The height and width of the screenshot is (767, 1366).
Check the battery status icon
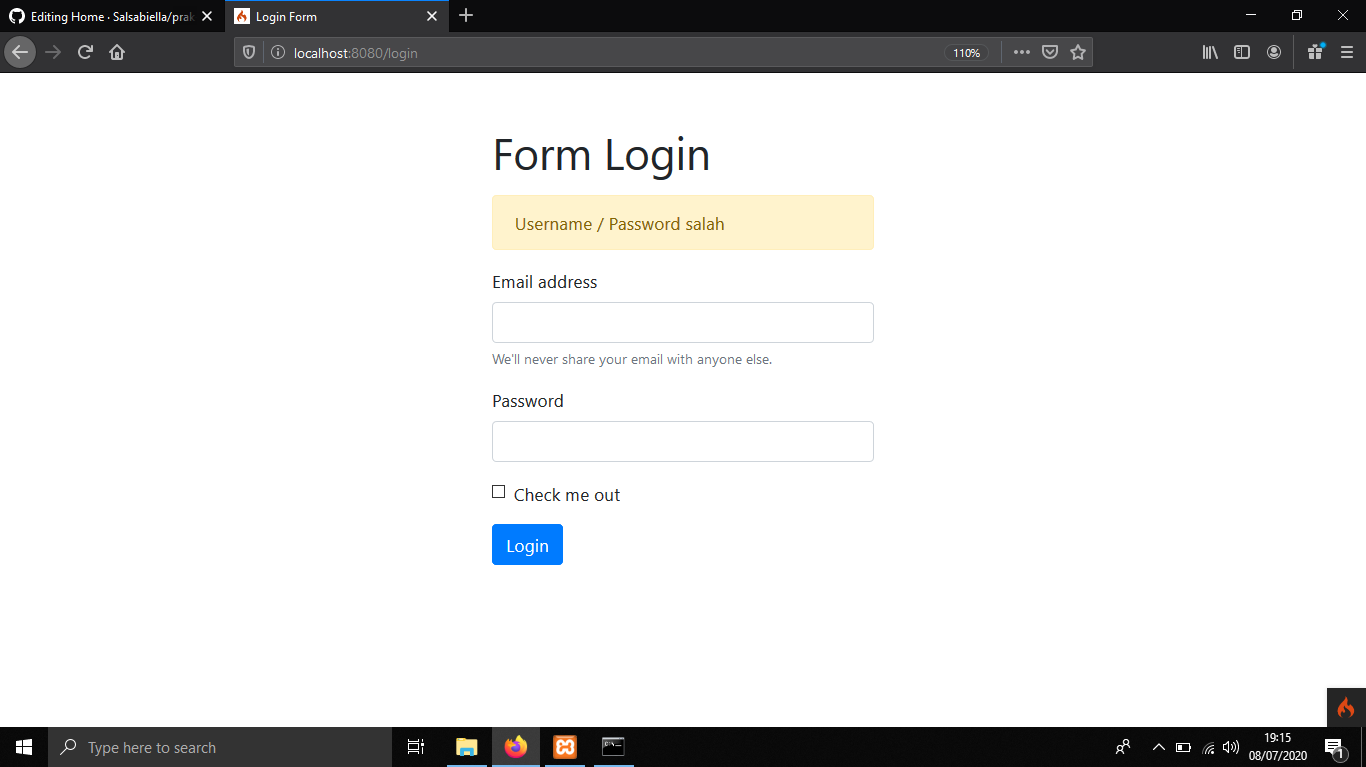[1183, 747]
